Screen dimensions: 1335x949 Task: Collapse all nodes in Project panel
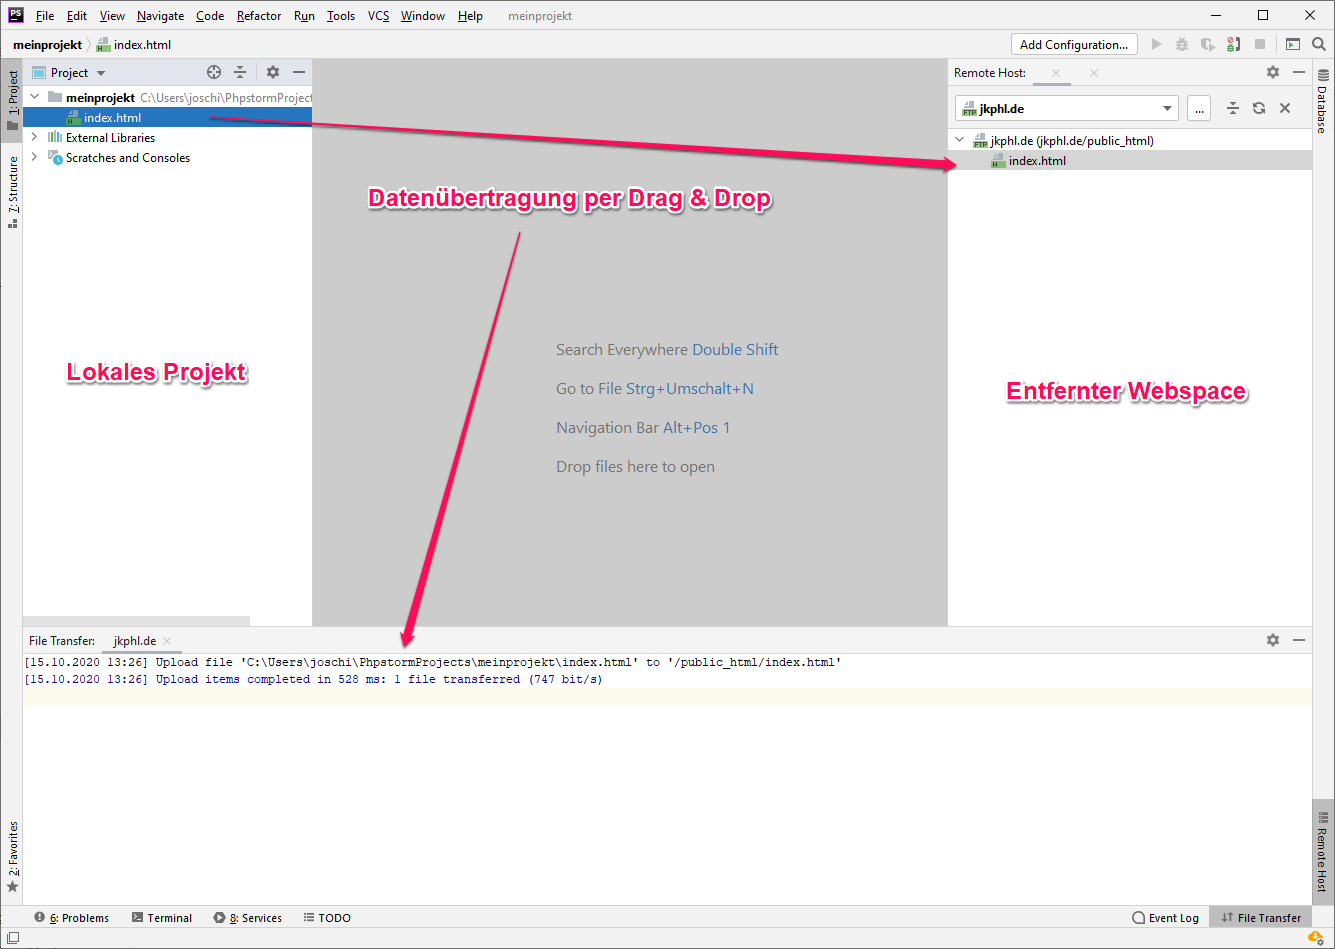tap(240, 72)
